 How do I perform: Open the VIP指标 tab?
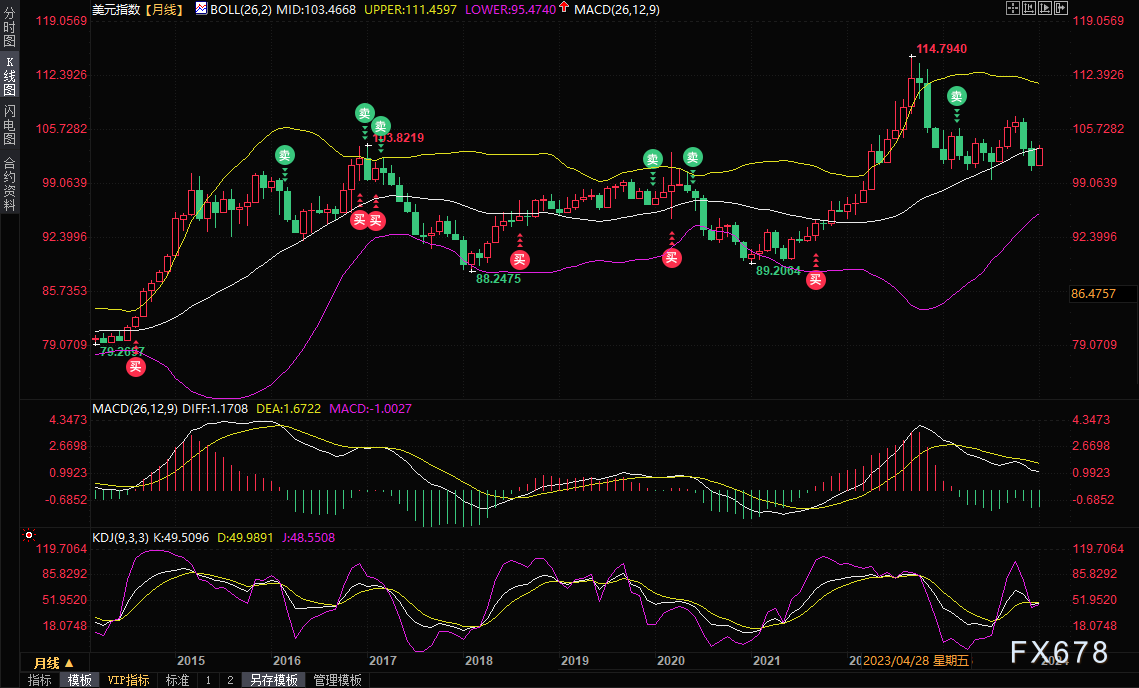pyautogui.click(x=128, y=680)
